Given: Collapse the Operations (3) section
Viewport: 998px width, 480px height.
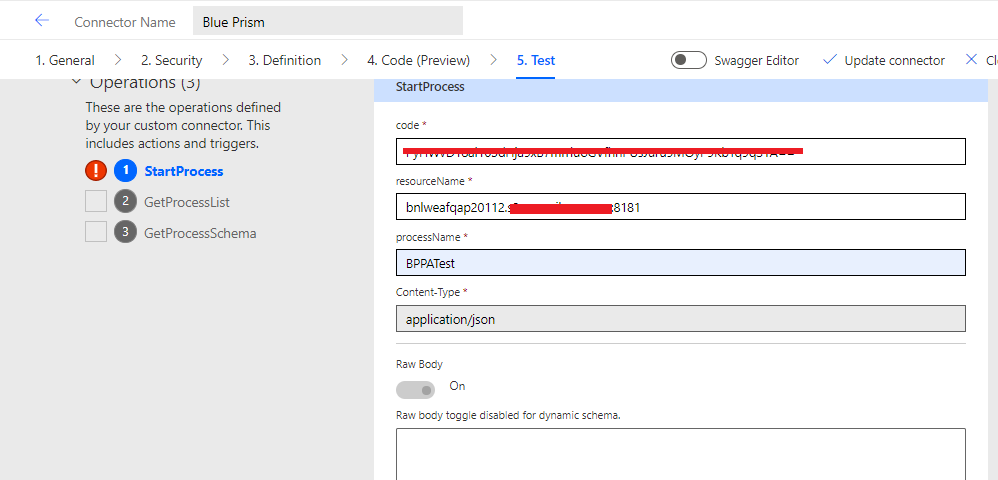Looking at the screenshot, I should [77, 81].
